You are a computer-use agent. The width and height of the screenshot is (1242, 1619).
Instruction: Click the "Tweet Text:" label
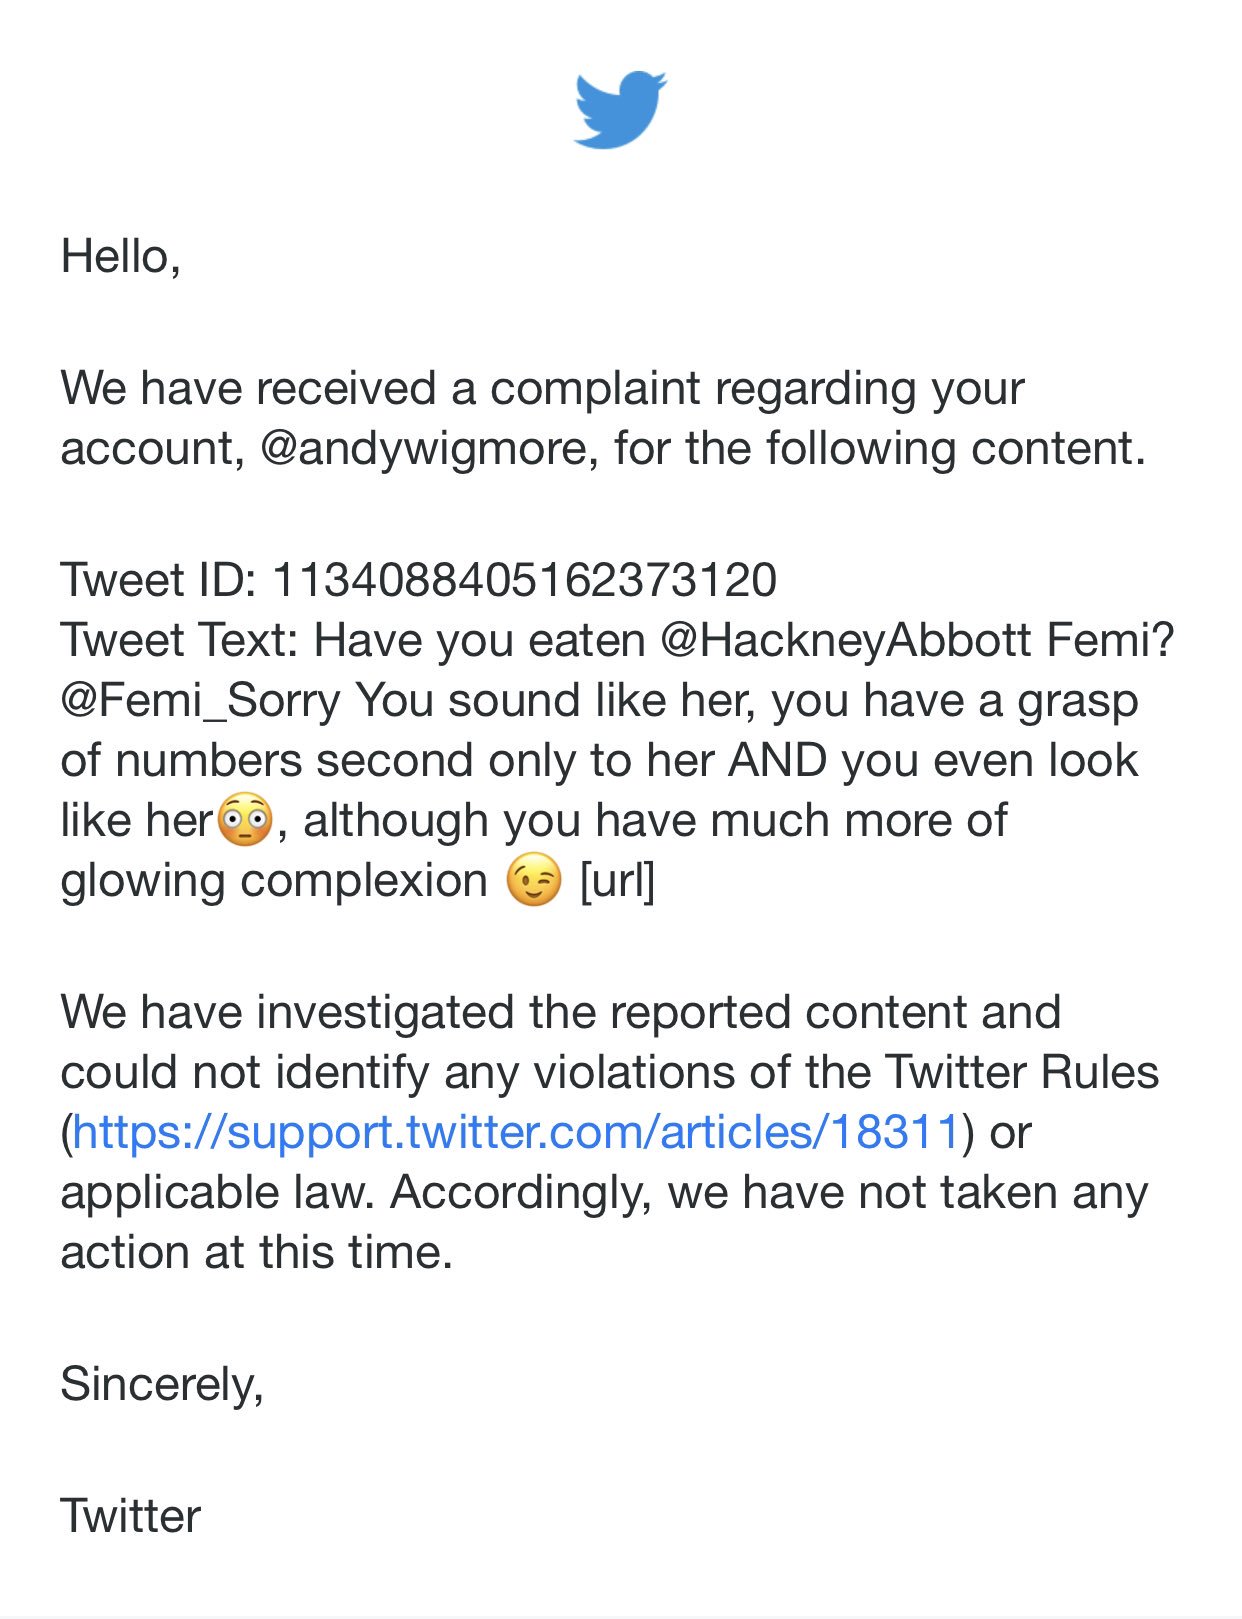click(180, 640)
